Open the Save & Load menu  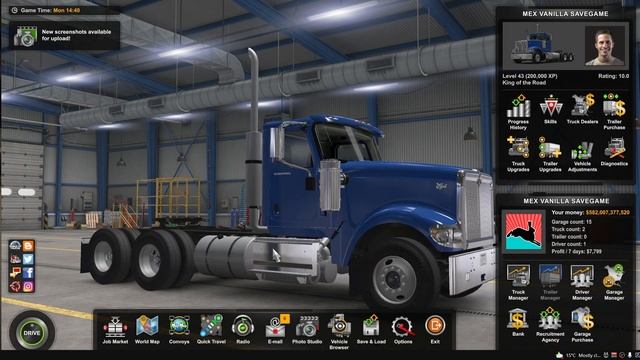click(x=371, y=329)
